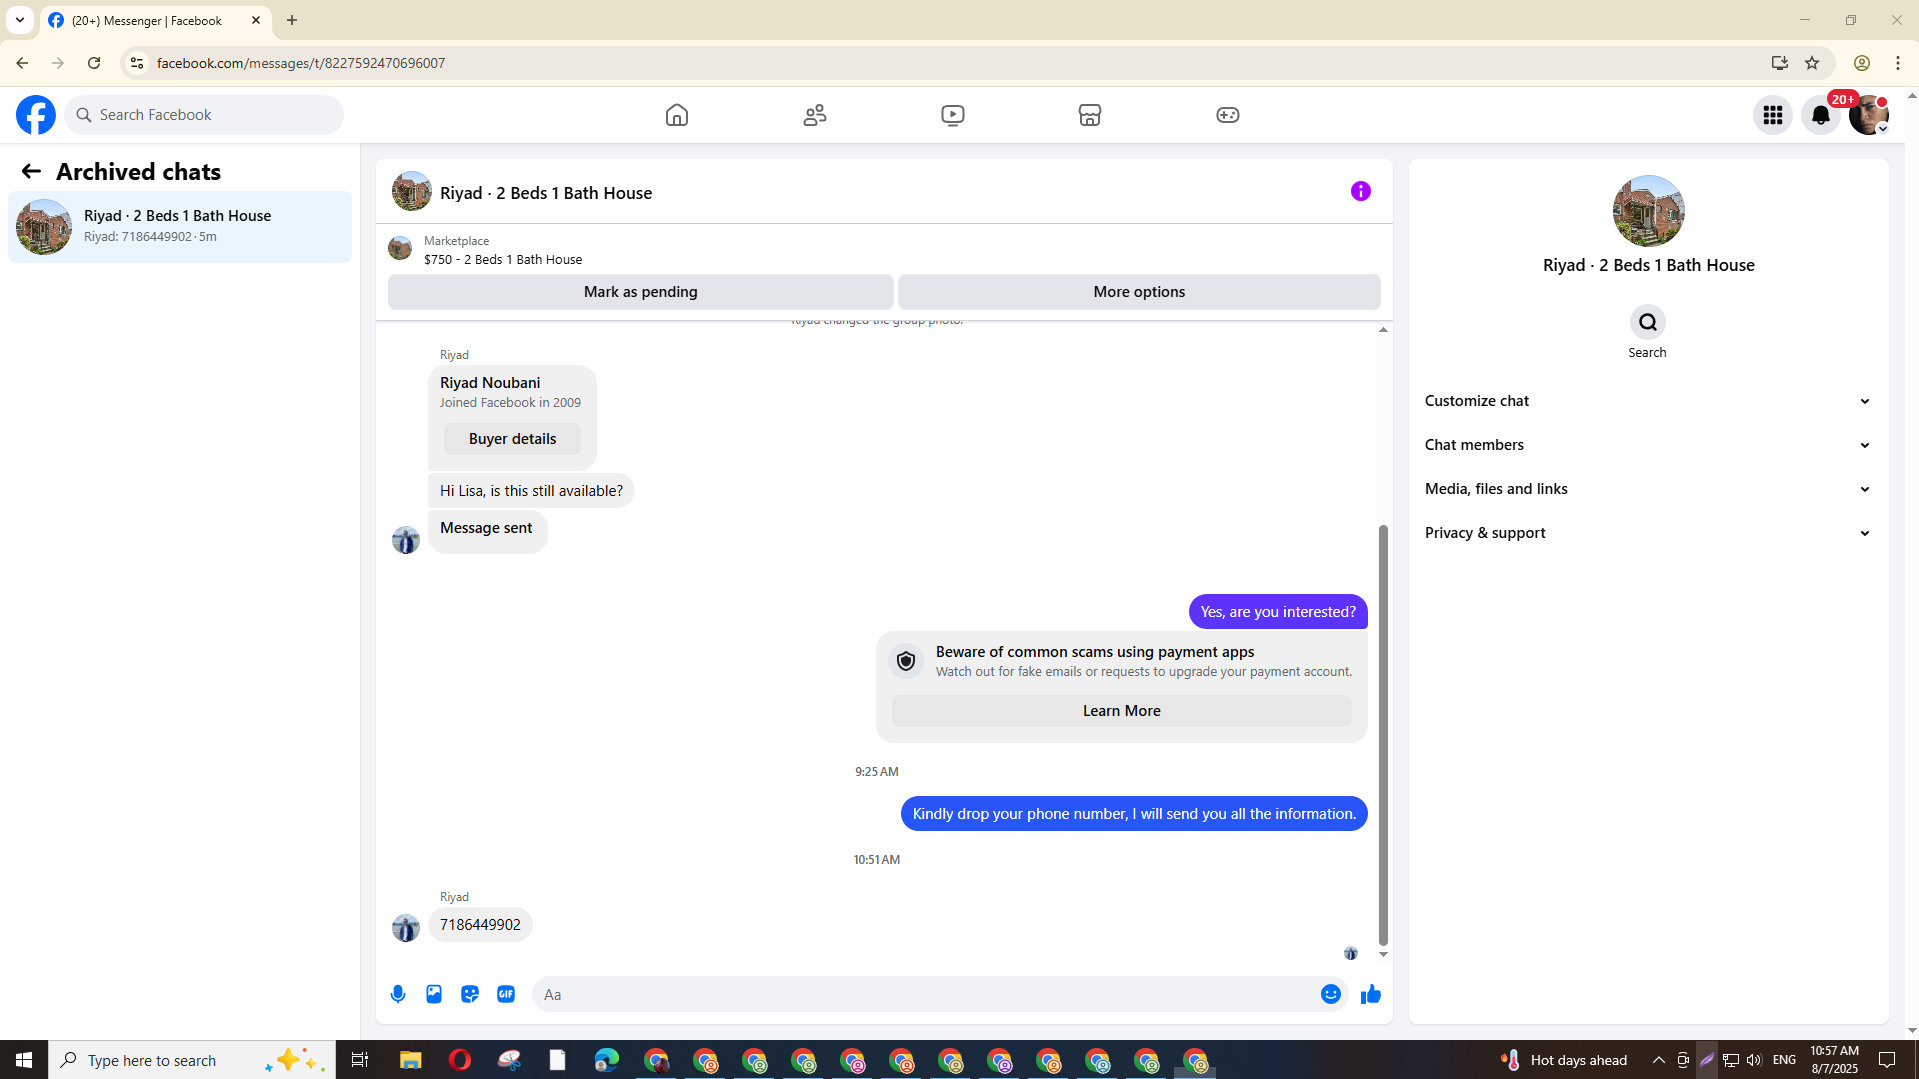This screenshot has width=1919, height=1079.
Task: Open the Windows notification center
Action: [1888, 1060]
